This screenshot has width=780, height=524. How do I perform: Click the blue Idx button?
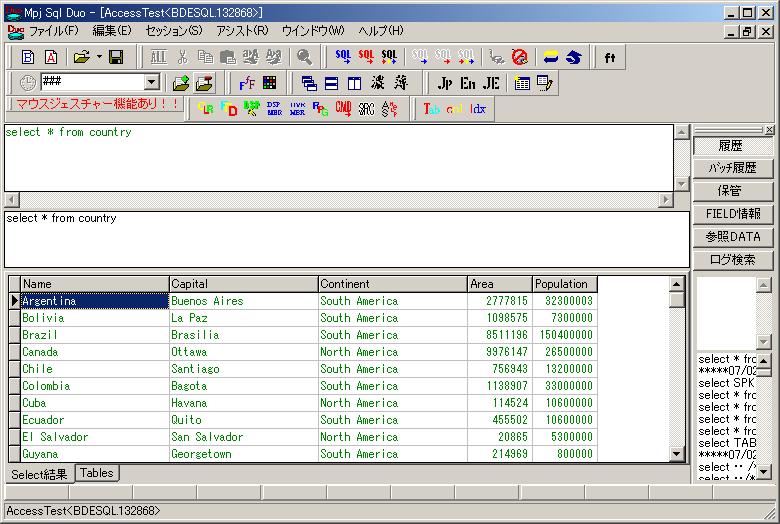pyautogui.click(x=478, y=108)
